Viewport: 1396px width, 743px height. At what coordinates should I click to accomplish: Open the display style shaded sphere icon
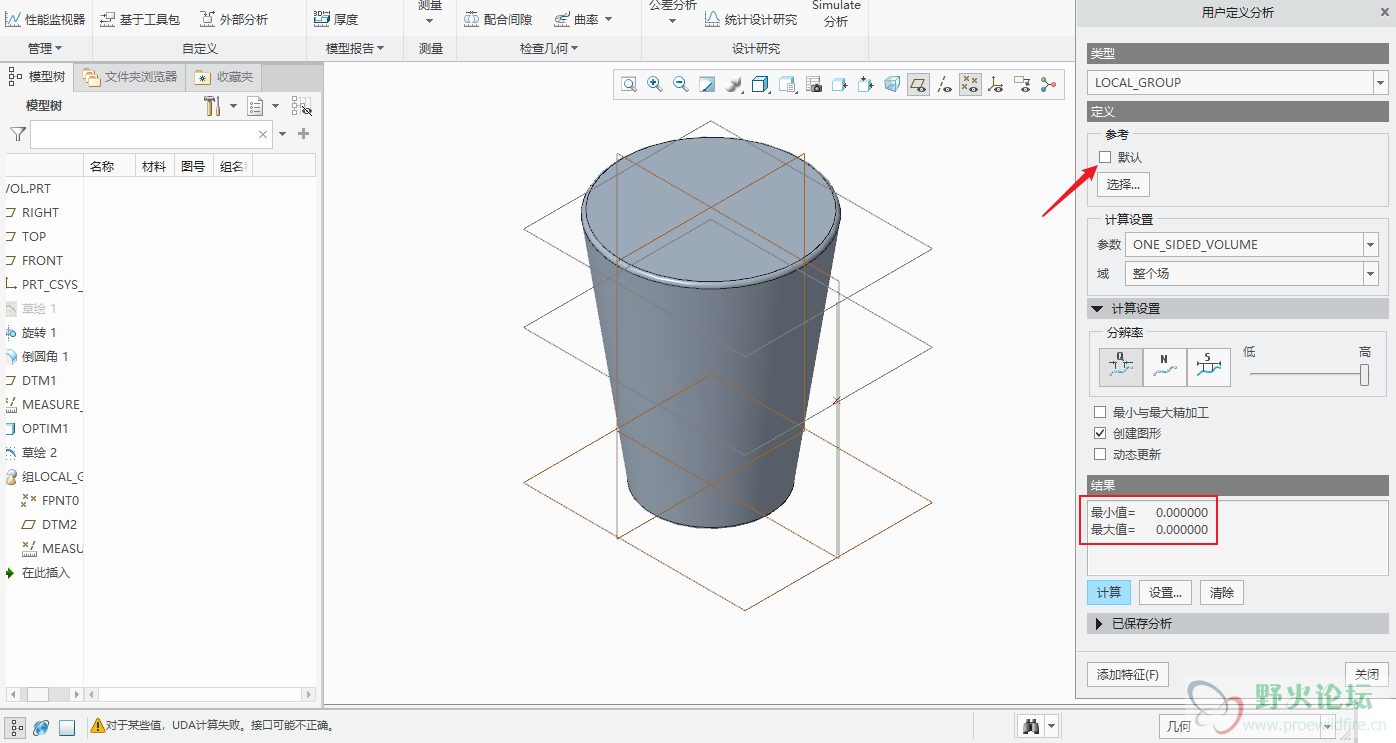[x=733, y=85]
